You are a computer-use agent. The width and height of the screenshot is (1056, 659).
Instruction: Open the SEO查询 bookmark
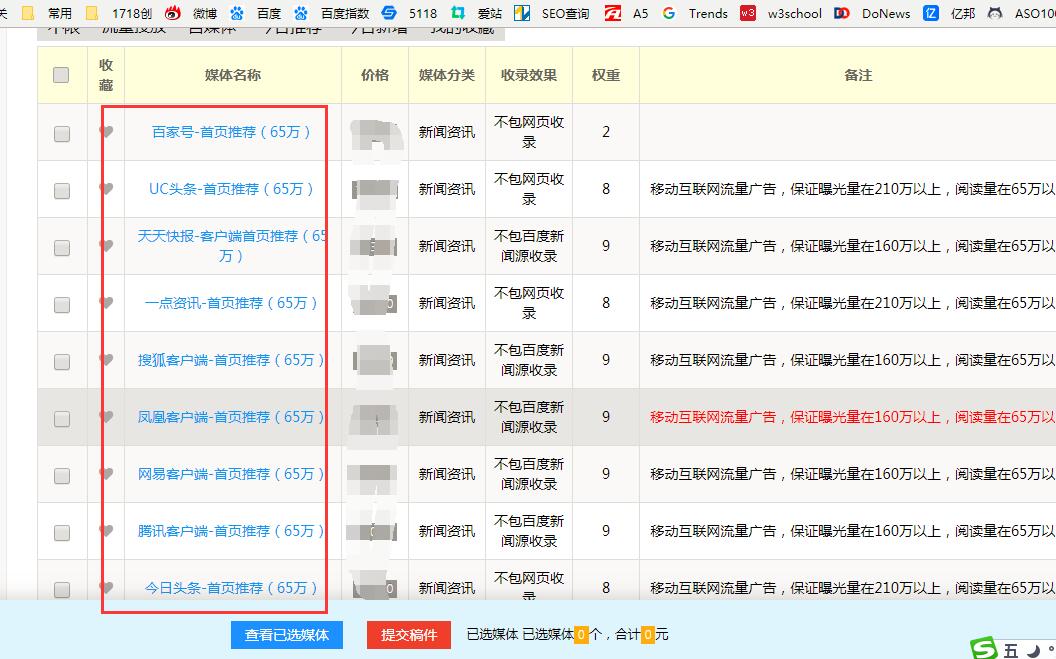point(552,13)
